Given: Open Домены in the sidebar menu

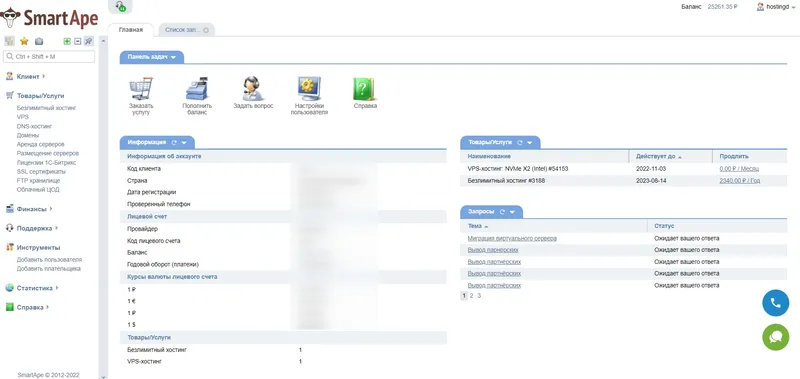Looking at the screenshot, I should [x=28, y=135].
